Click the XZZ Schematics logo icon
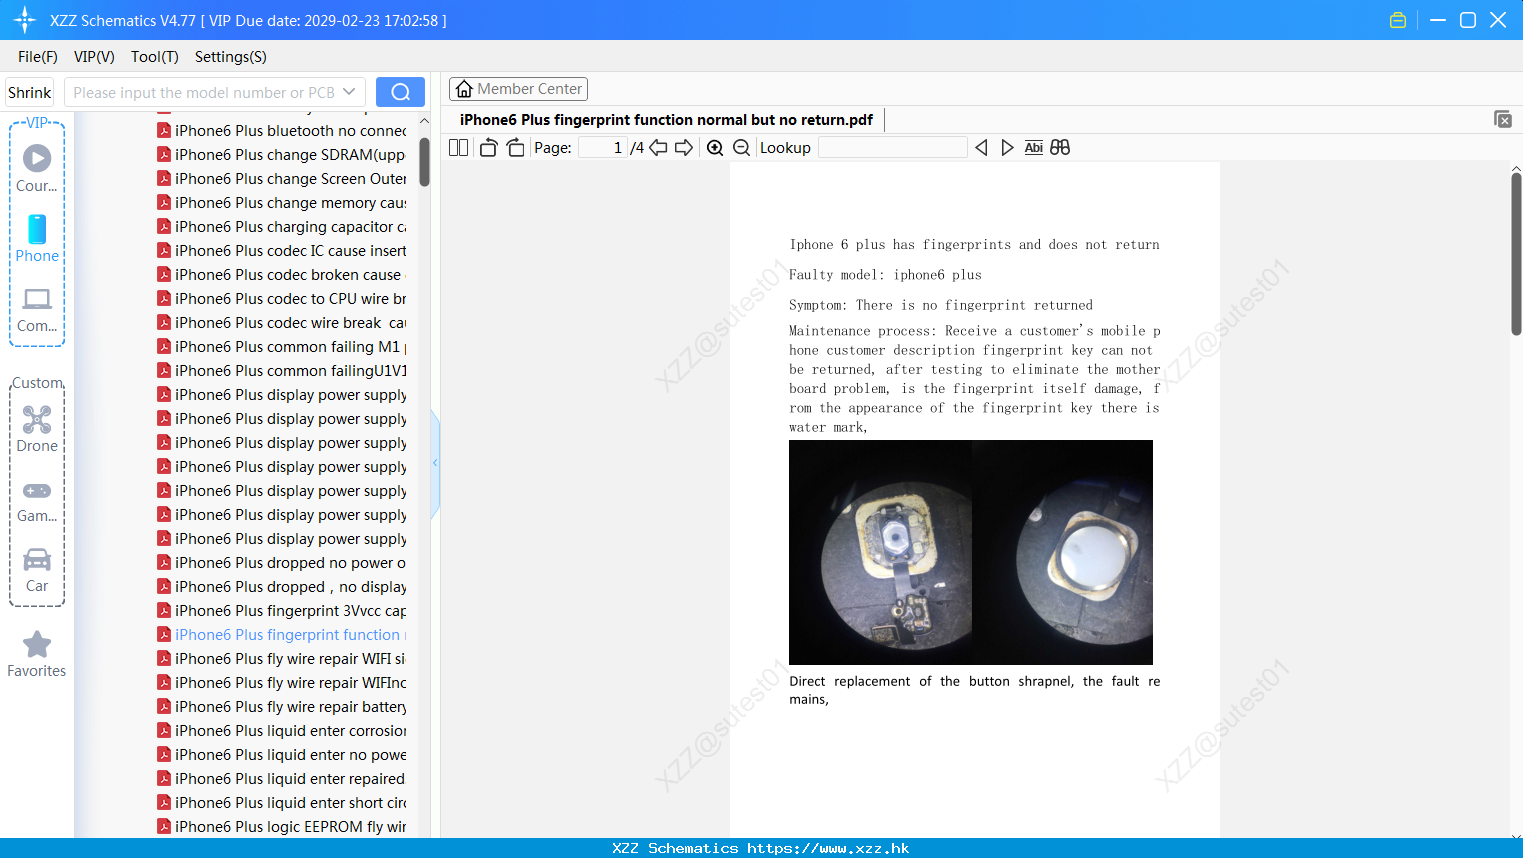This screenshot has width=1523, height=858. point(25,20)
